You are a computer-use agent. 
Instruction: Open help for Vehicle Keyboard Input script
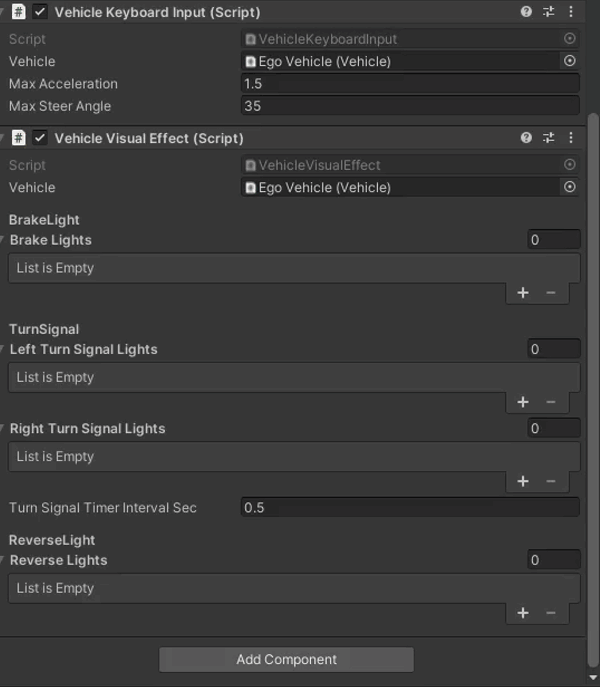coord(526,11)
